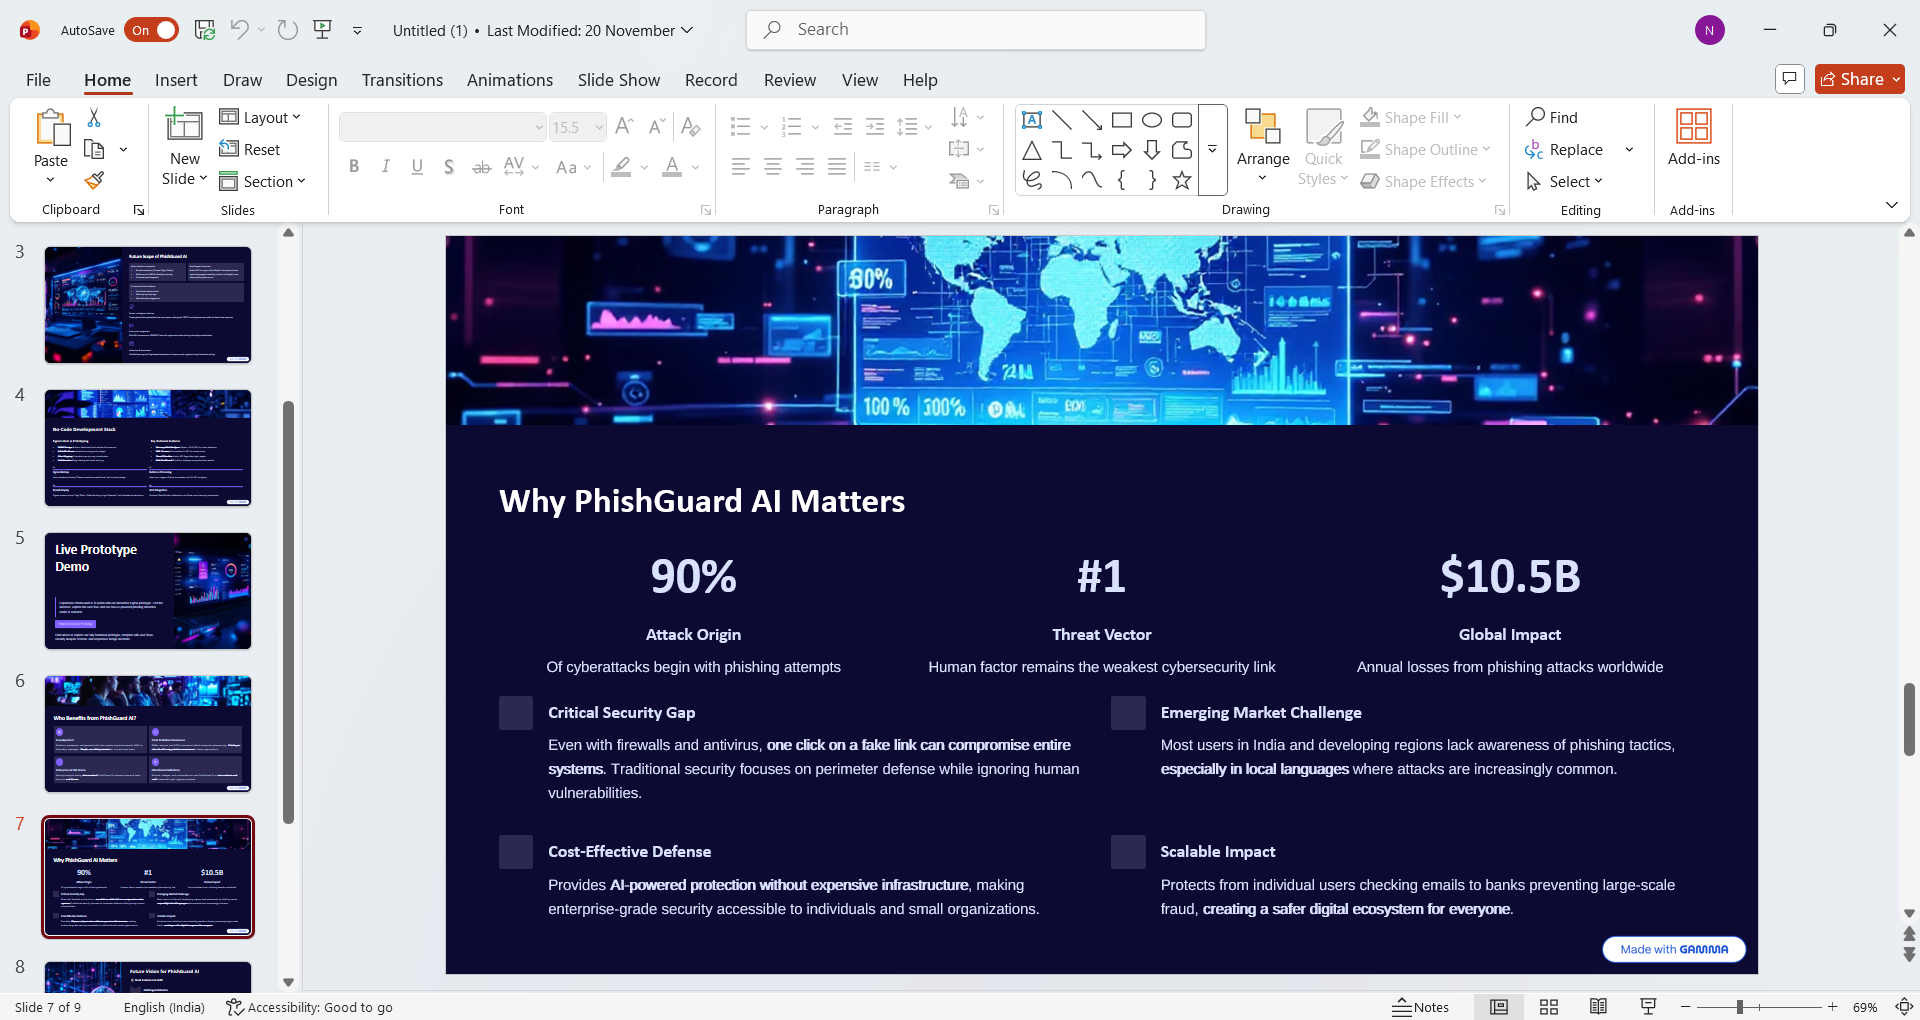This screenshot has width=1920, height=1020.
Task: Switch to Reading View
Action: point(1598,1007)
